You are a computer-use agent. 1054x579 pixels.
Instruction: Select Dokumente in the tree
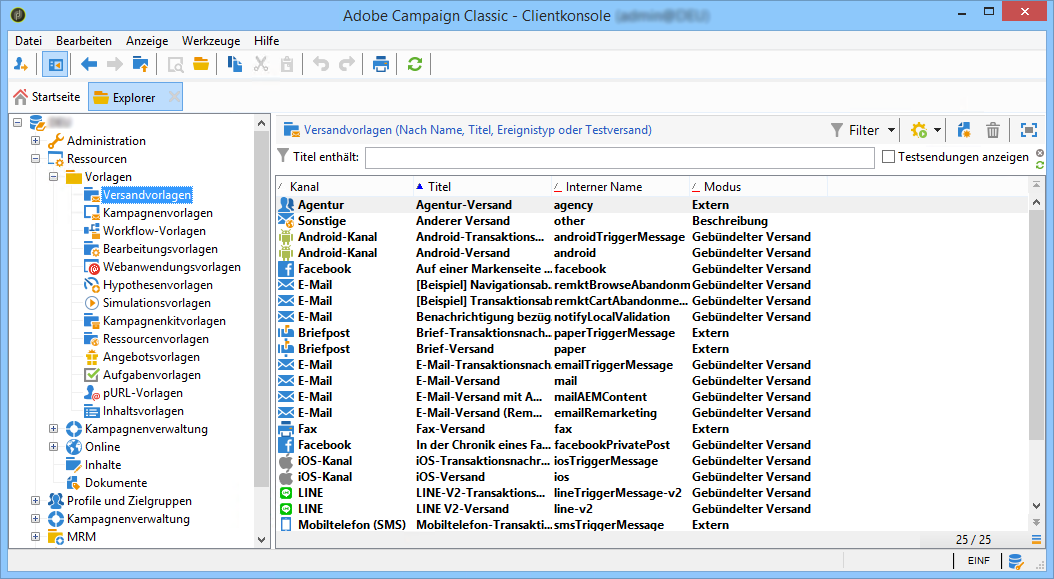(x=116, y=483)
